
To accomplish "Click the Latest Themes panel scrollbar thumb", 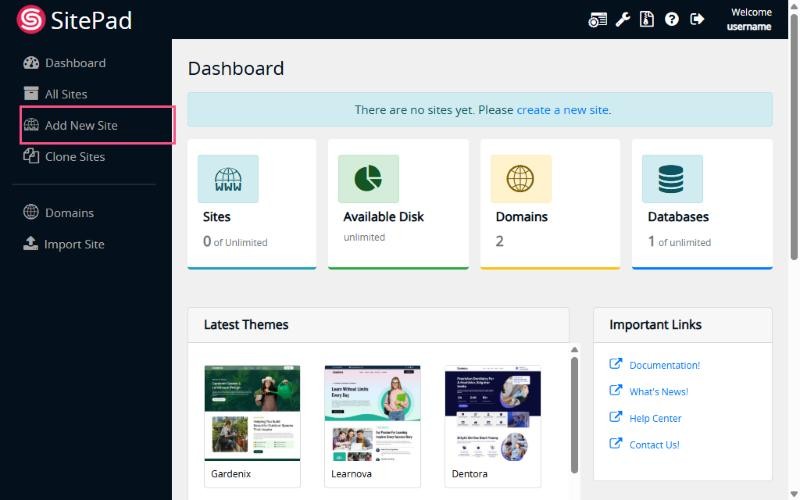I will click(574, 415).
